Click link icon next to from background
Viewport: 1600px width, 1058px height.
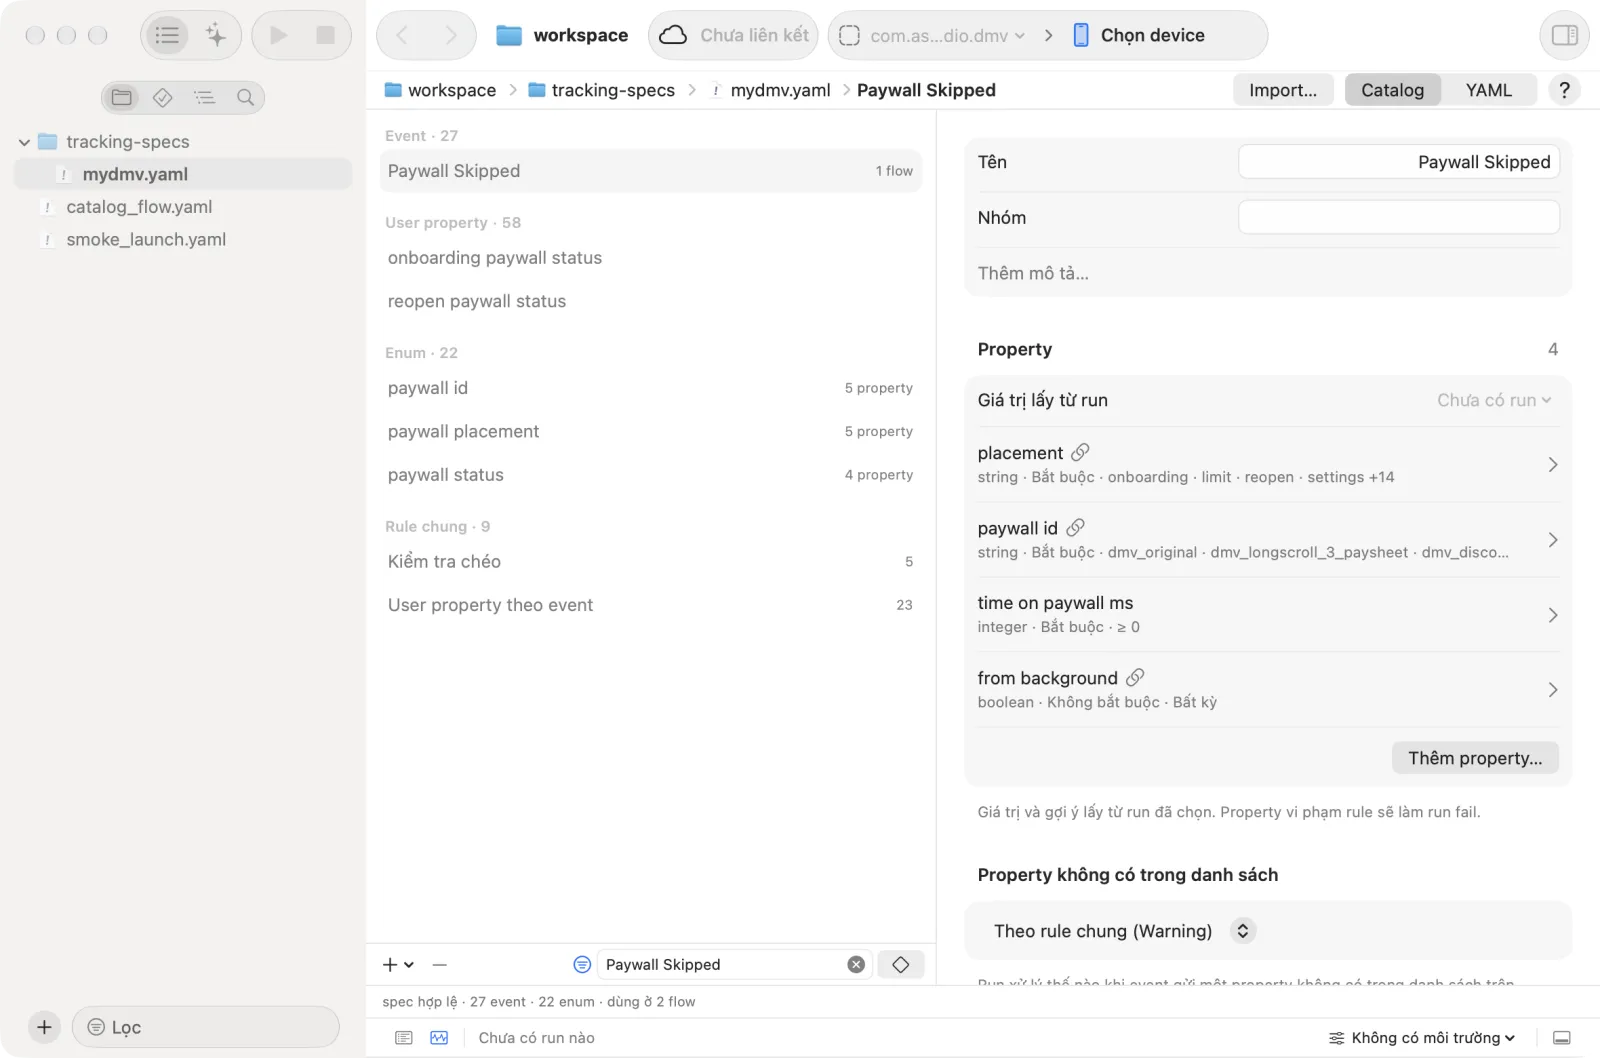point(1135,678)
